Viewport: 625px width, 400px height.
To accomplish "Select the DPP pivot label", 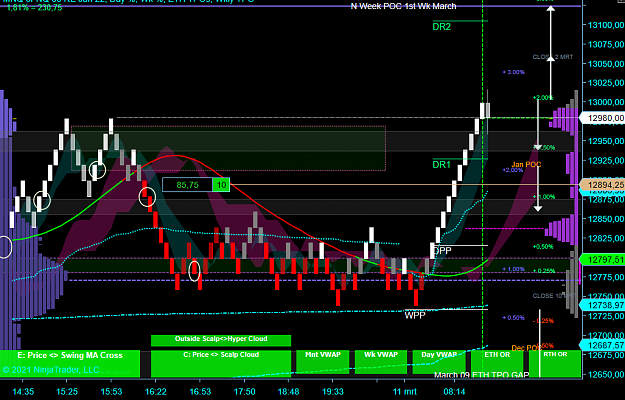I will pyautogui.click(x=442, y=251).
